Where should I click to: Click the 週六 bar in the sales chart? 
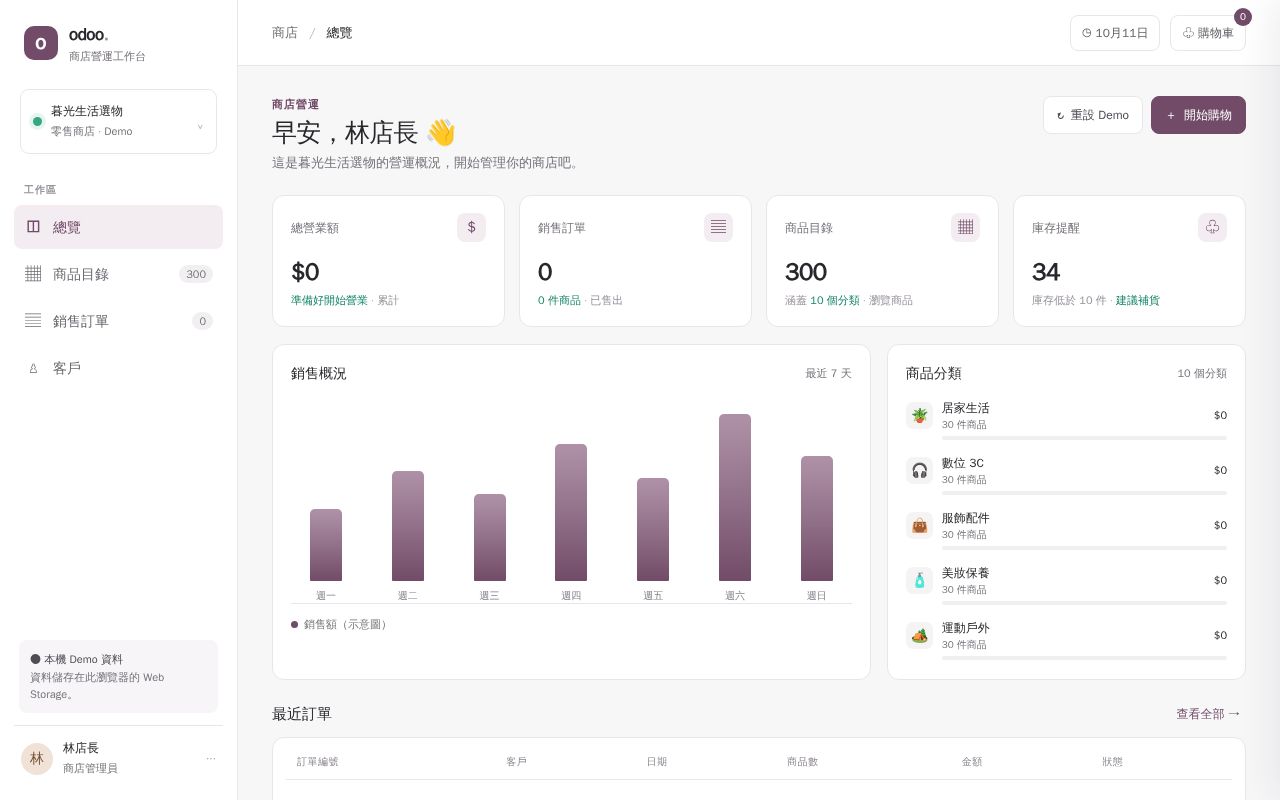[x=735, y=497]
